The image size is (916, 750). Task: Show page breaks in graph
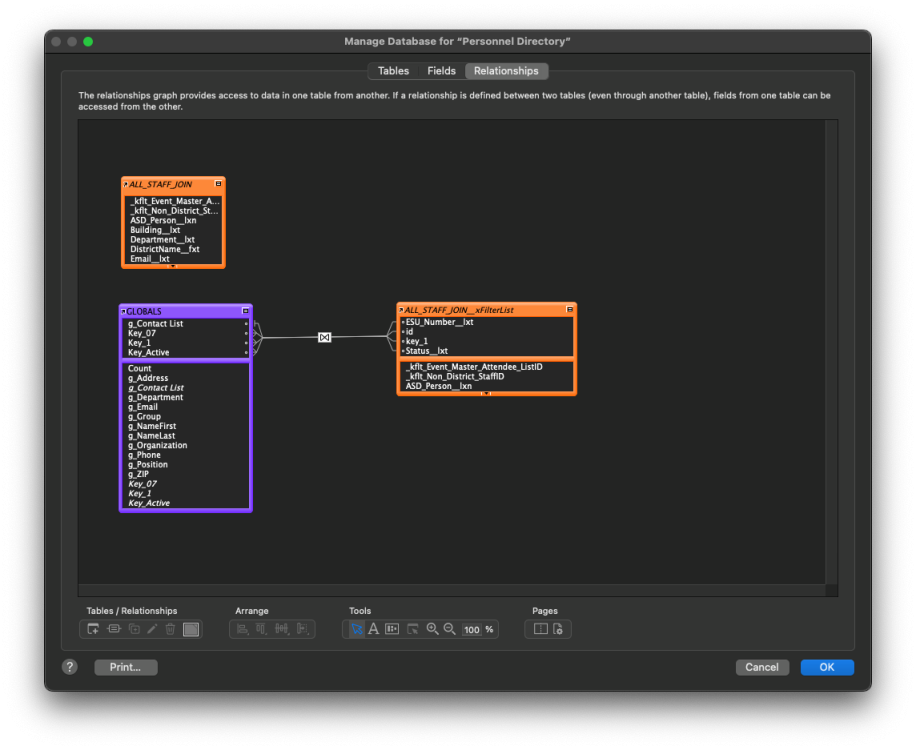(x=540, y=629)
